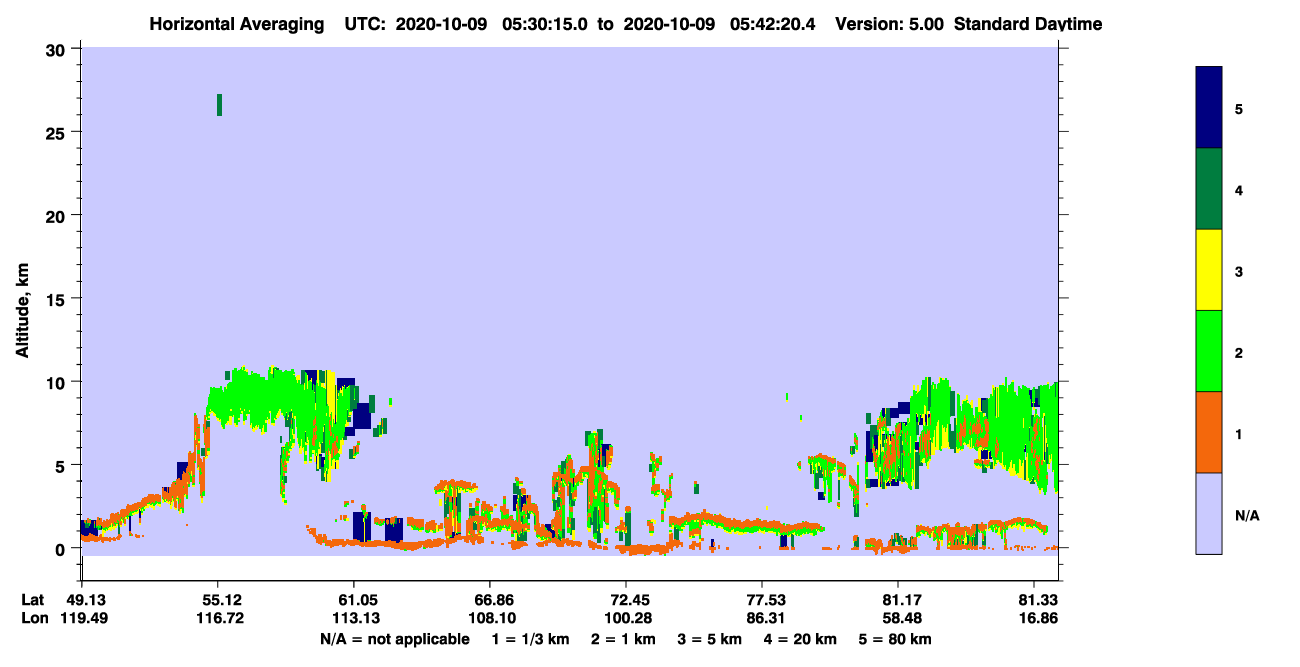This screenshot has width=1300, height=667.
Task: Click the bright green colorbar segment labeled 2
Action: pyautogui.click(x=1209, y=351)
